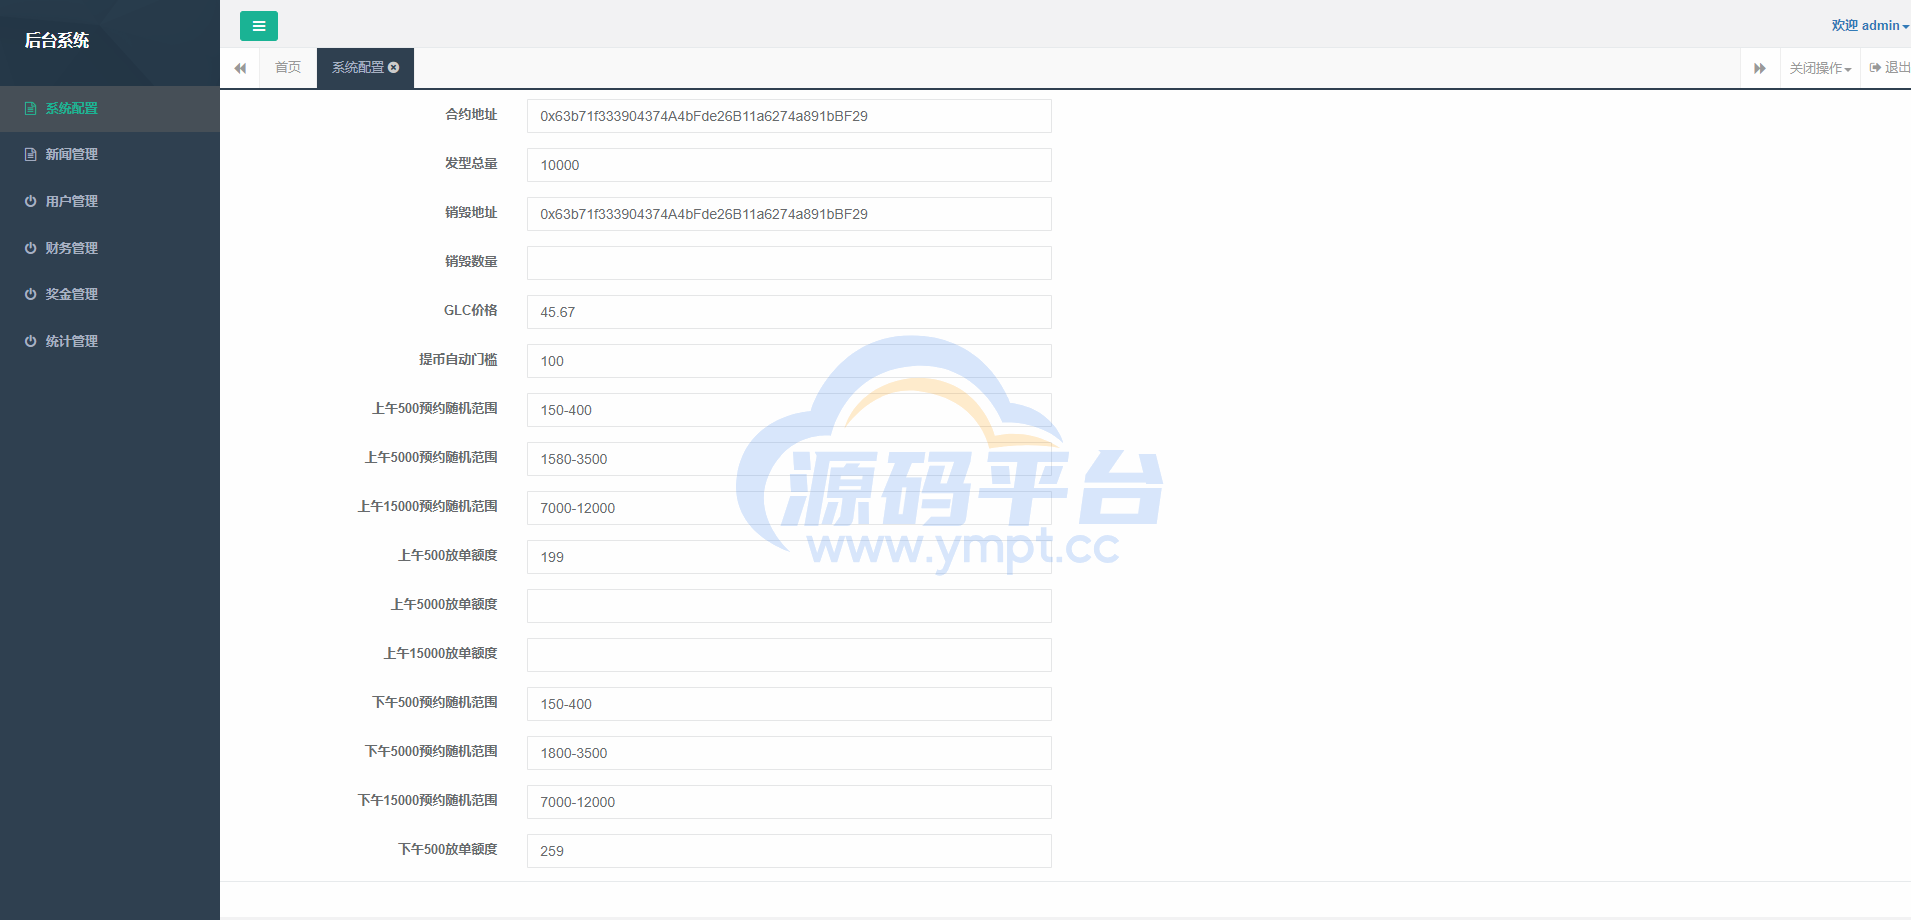Image resolution: width=1911 pixels, height=920 pixels.
Task: Click the 销毁数量 label text
Action: pyautogui.click(x=471, y=262)
